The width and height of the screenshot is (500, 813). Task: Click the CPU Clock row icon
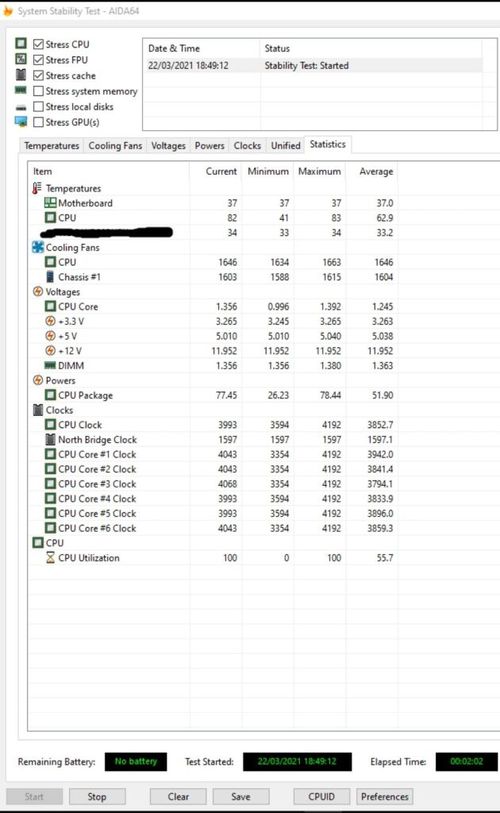[x=50, y=425]
